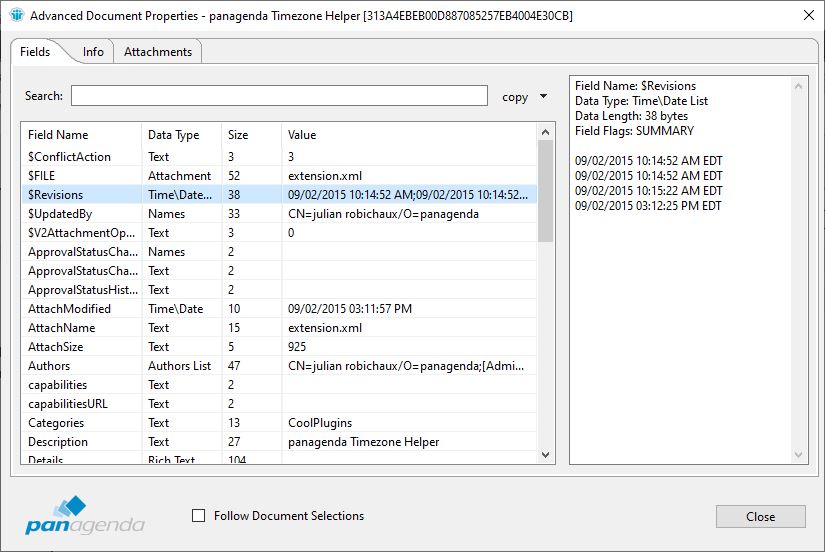The image size is (826, 554).
Task: Sort by Size column header
Action: coord(252,135)
